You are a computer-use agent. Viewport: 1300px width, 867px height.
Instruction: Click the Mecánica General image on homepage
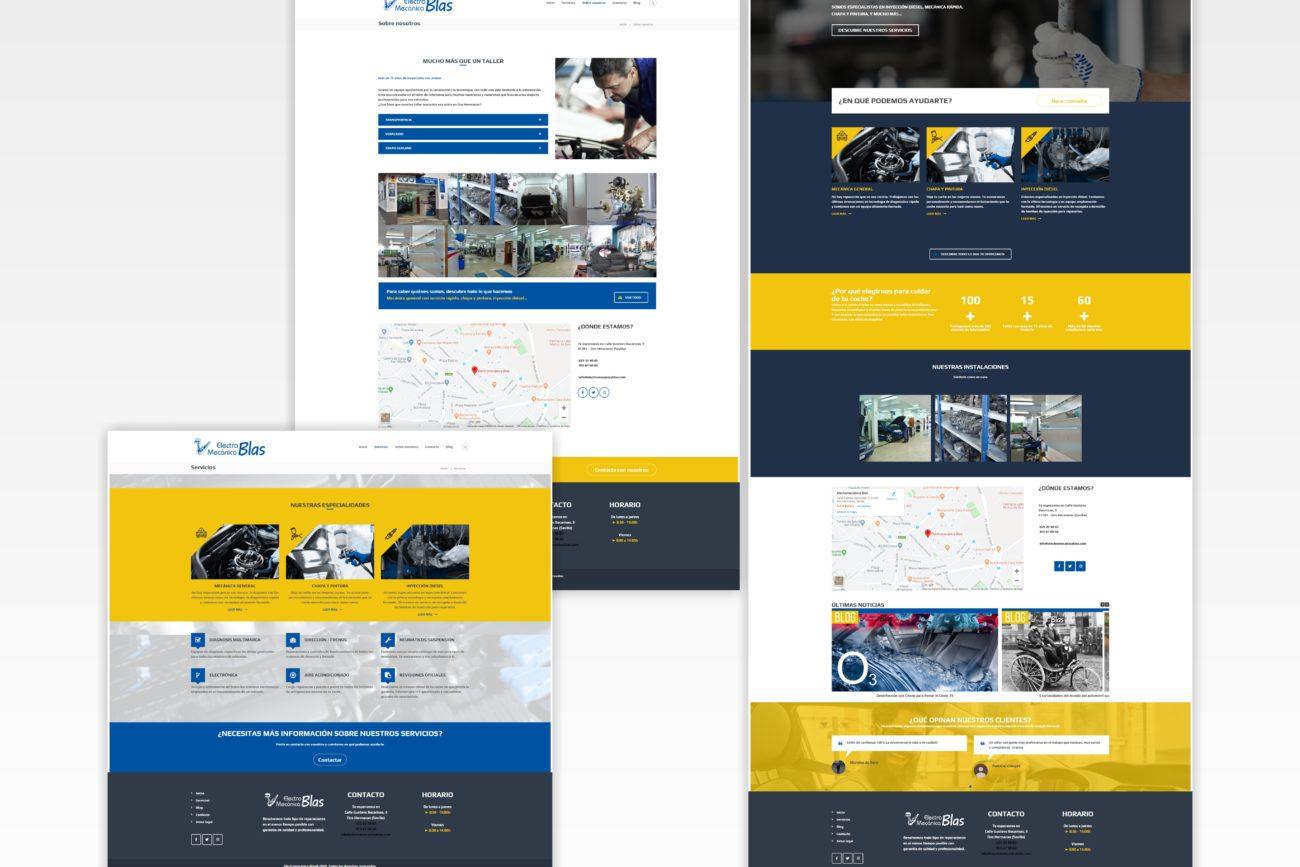pos(875,155)
